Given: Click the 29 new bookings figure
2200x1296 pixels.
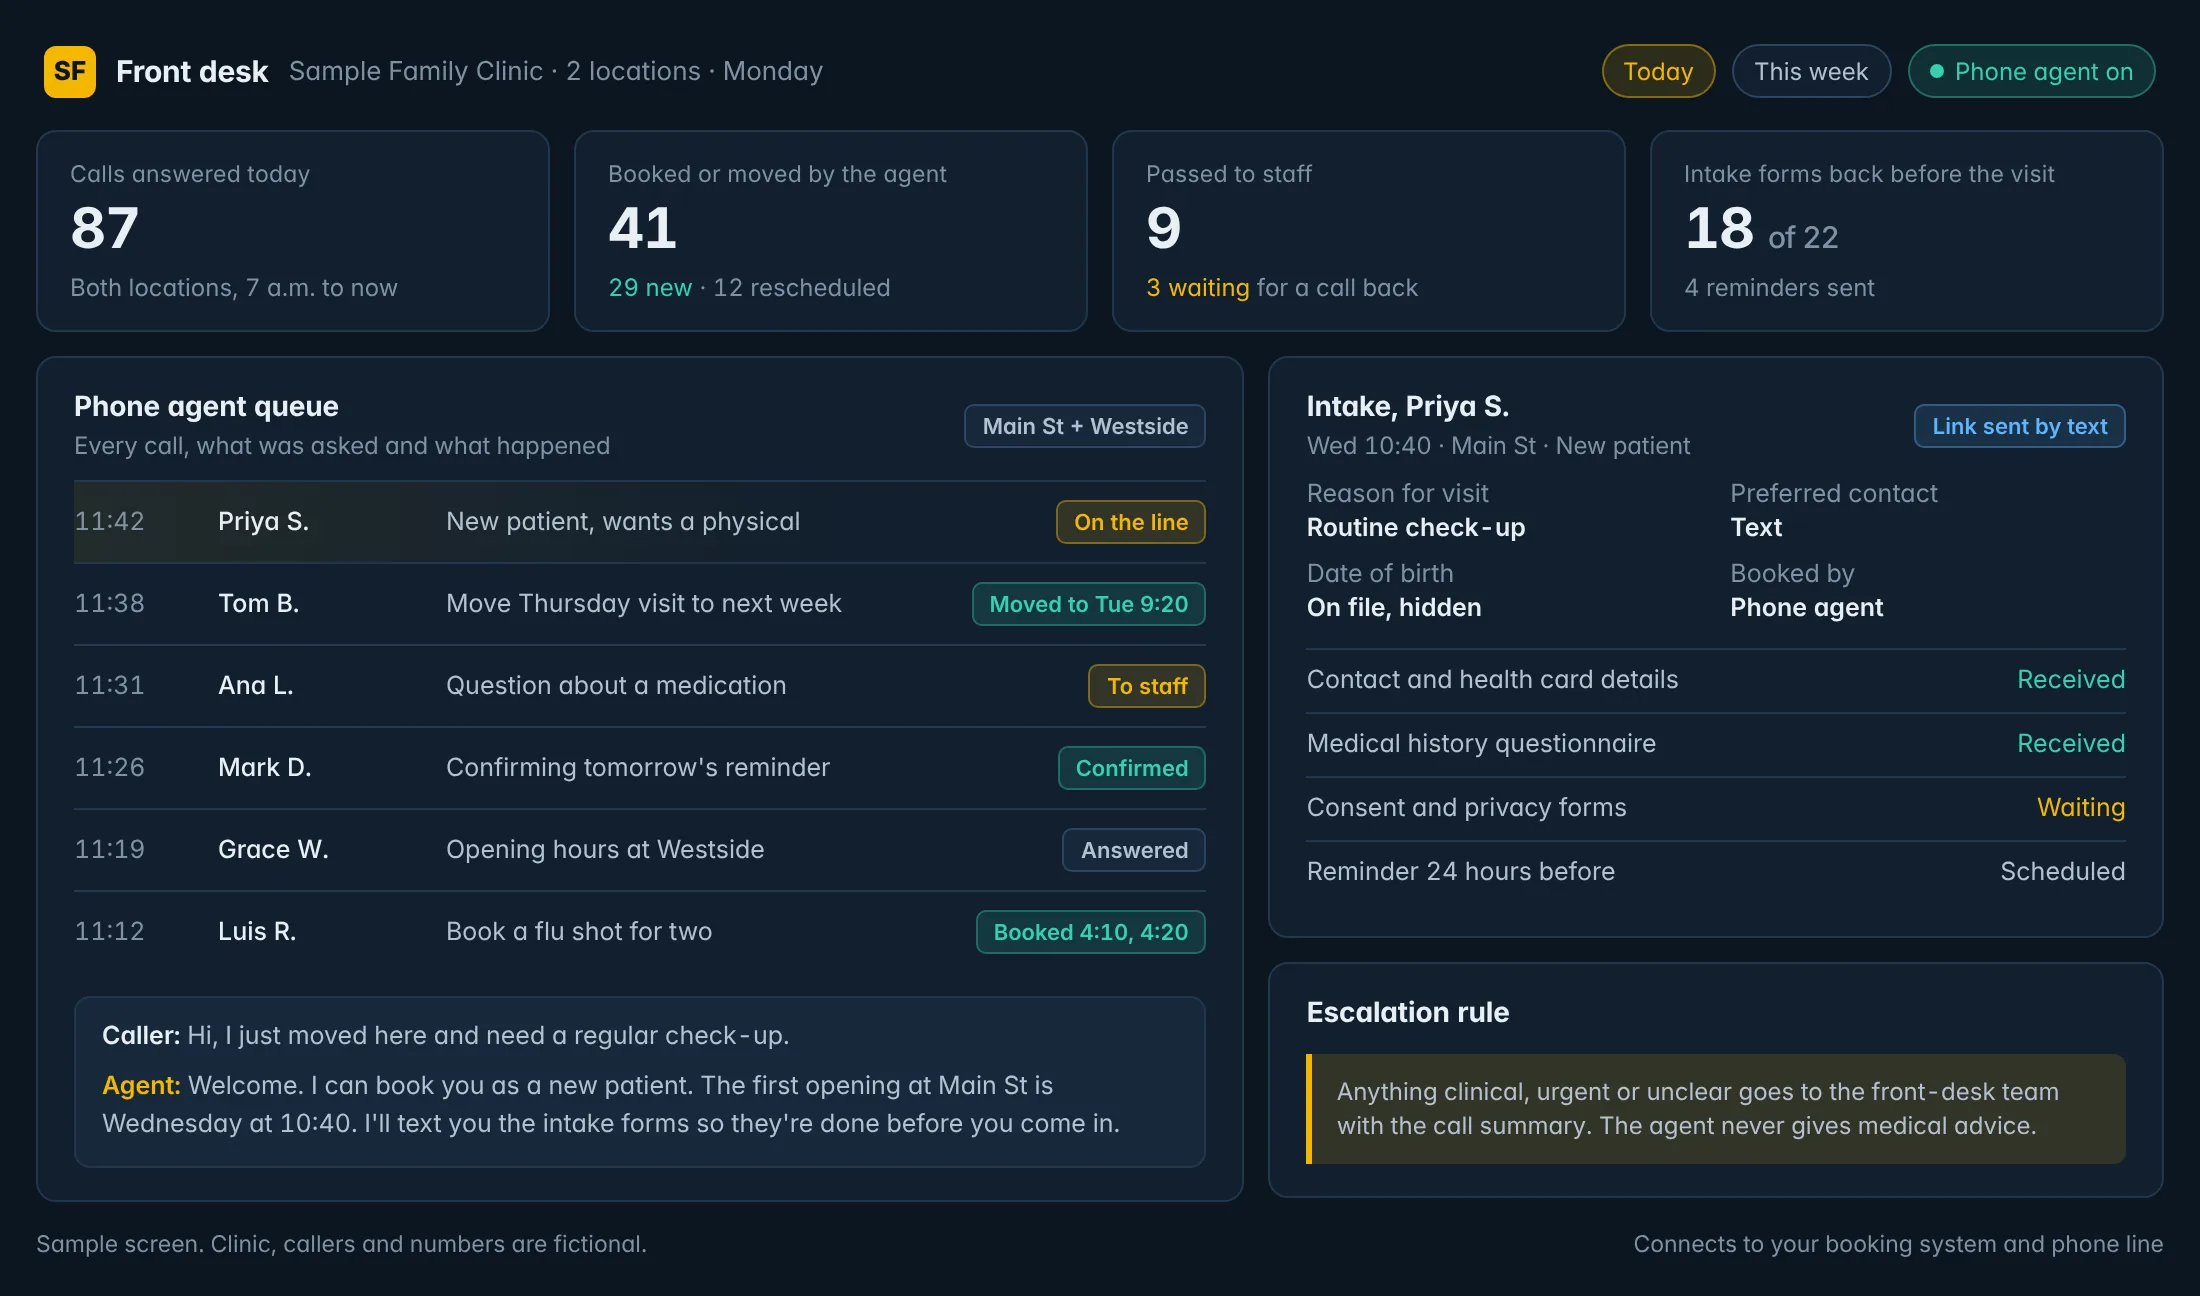Looking at the screenshot, I should [x=650, y=288].
